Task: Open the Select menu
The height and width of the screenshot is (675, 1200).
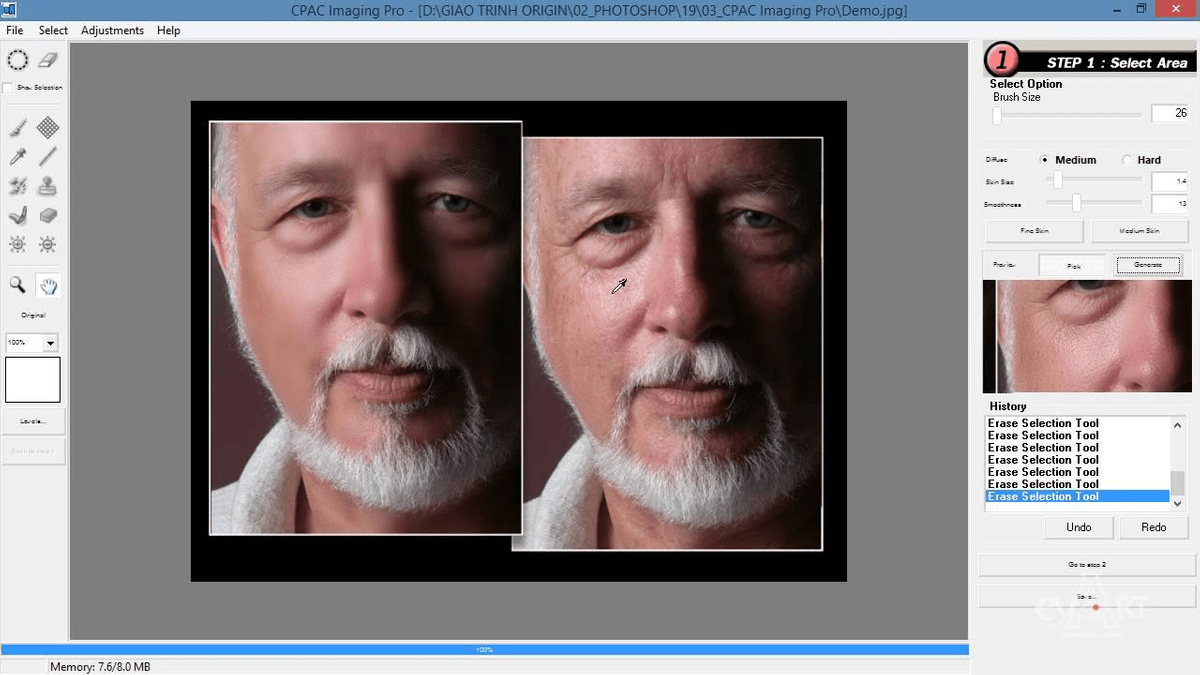Action: point(53,30)
